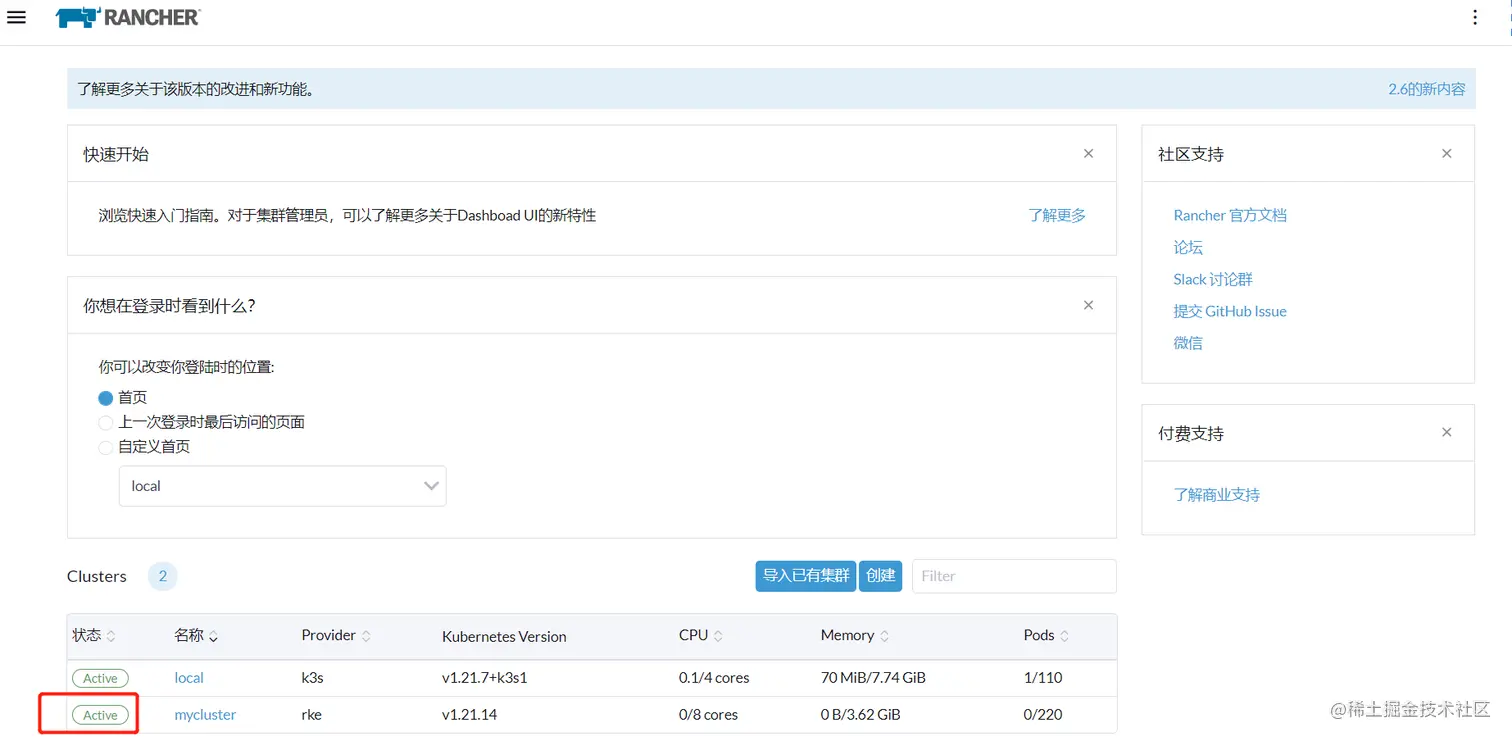The image size is (1512, 741).
Task: Click version cell v1.21.7+k3s1
Action: coord(485,678)
